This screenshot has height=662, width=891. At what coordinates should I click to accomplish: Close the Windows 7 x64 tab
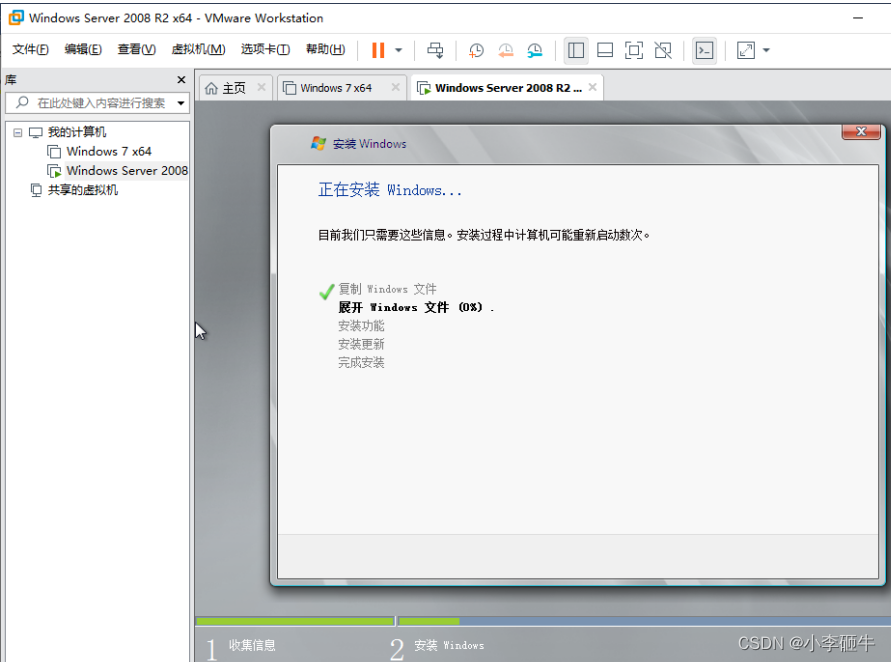(395, 87)
